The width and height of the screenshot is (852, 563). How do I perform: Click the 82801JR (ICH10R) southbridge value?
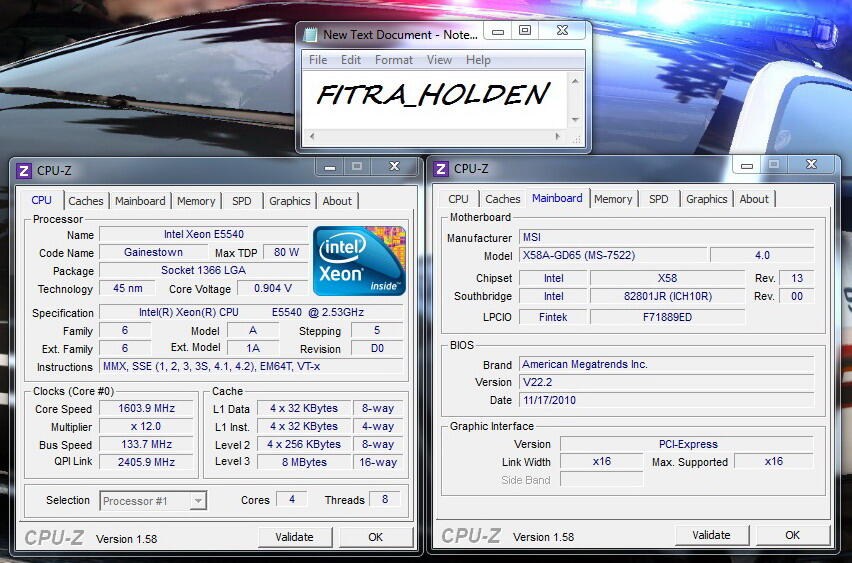(668, 296)
